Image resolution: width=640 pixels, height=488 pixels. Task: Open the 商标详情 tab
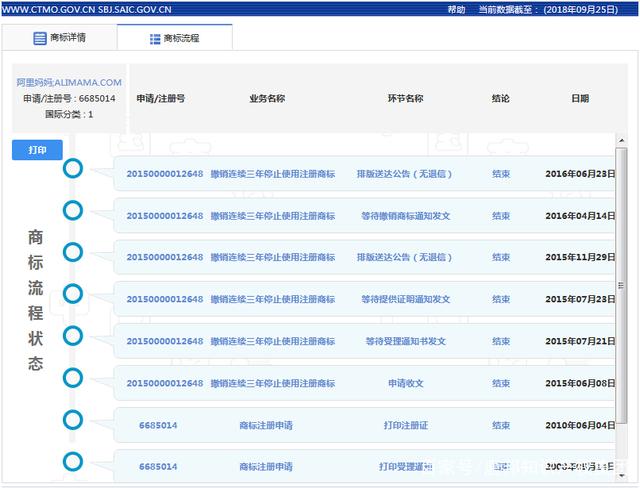coord(60,38)
